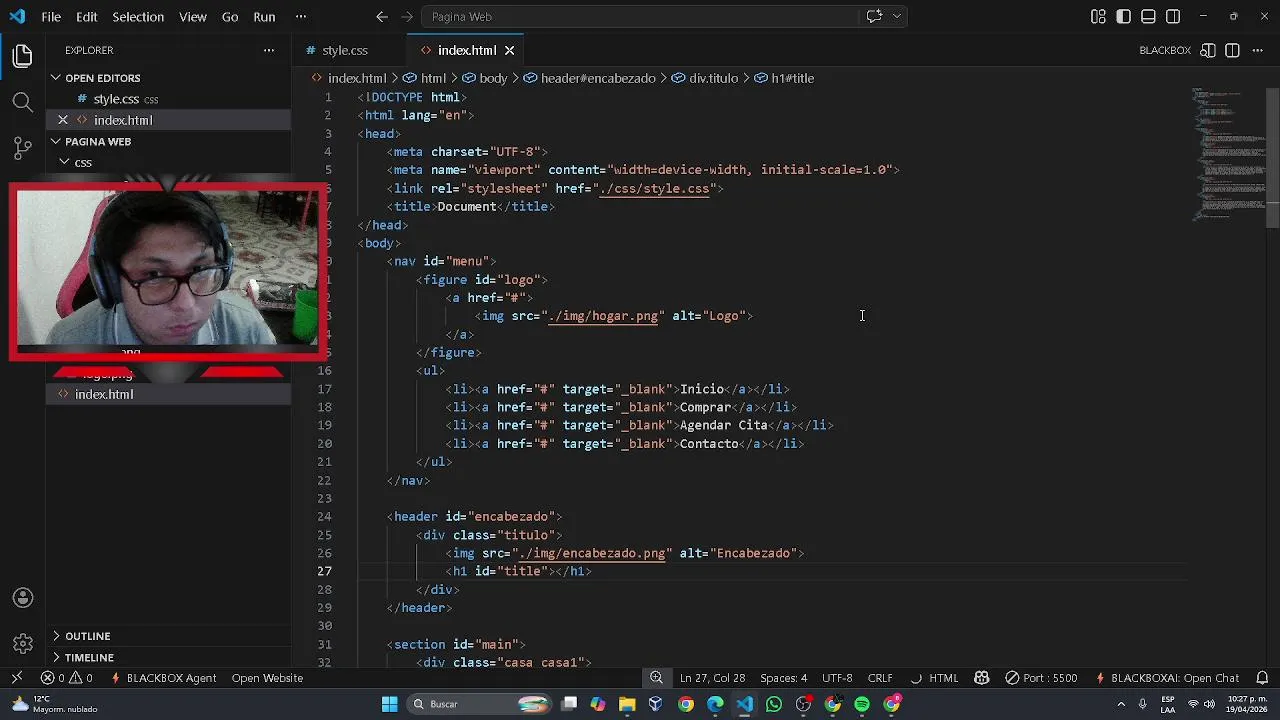Toggle Live Server on Port 5500

tap(1042, 678)
